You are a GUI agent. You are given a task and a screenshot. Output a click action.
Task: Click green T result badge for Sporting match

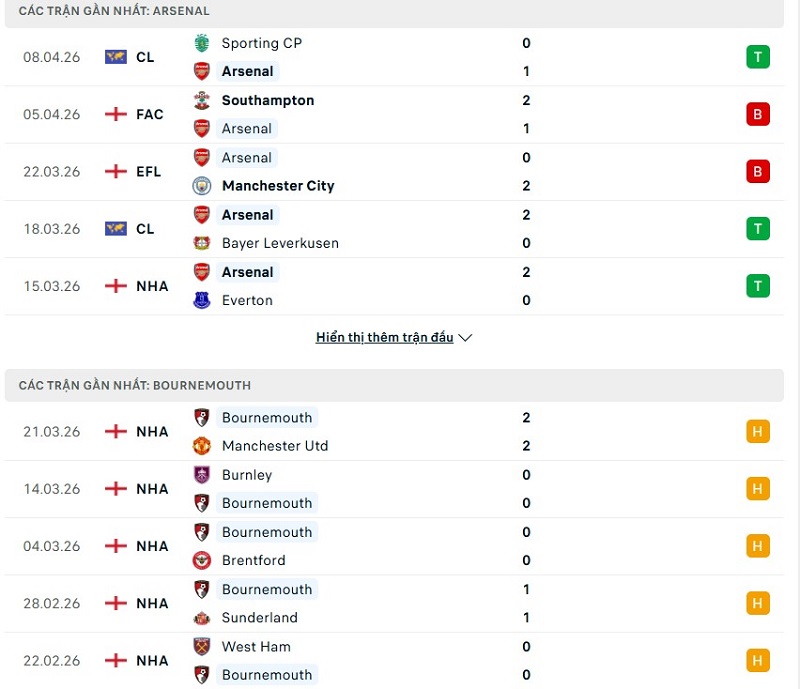[756, 57]
